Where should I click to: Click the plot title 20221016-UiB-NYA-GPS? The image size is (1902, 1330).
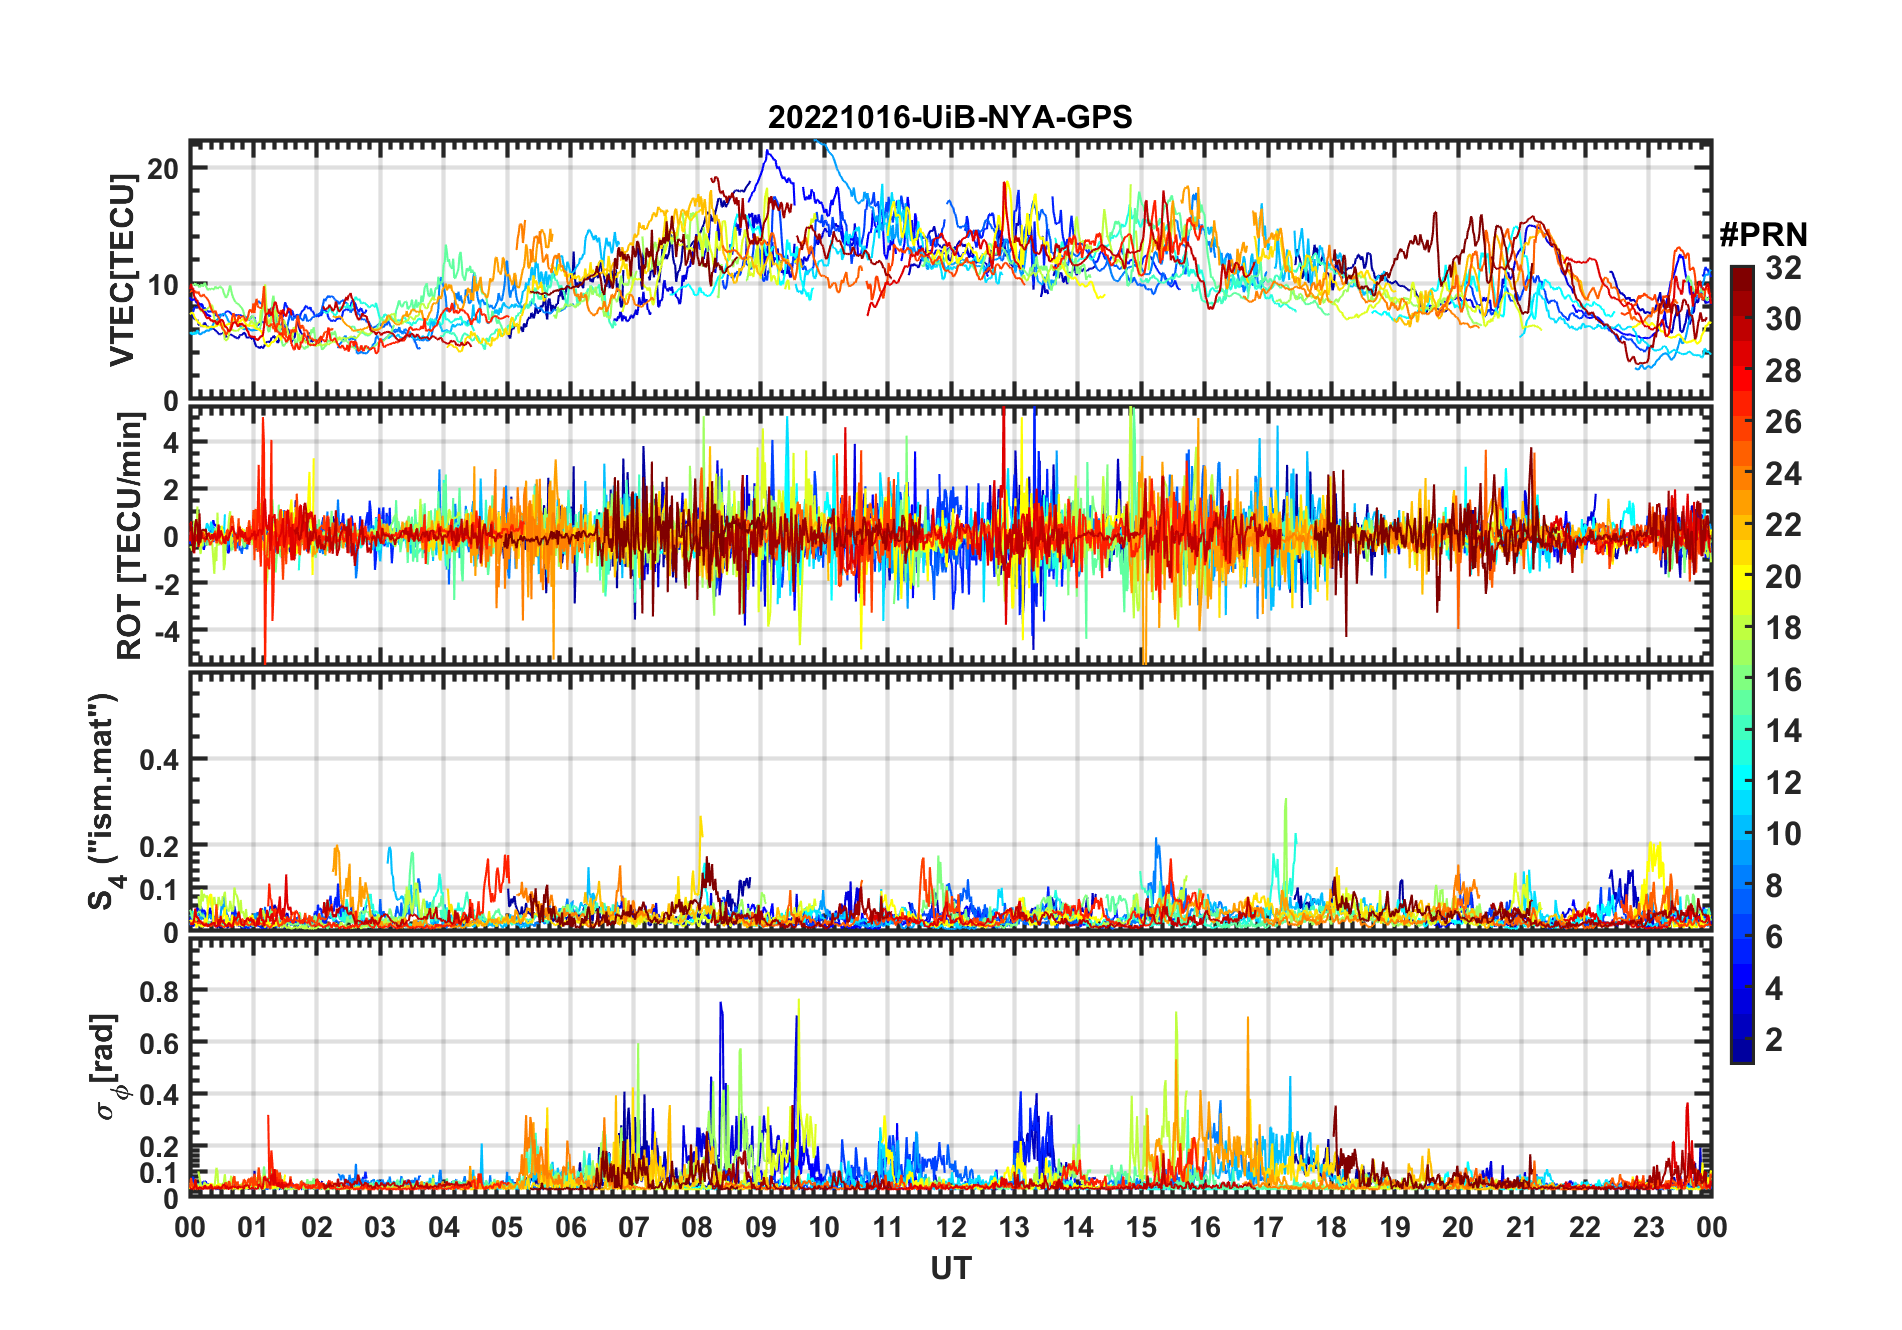pyautogui.click(x=950, y=117)
